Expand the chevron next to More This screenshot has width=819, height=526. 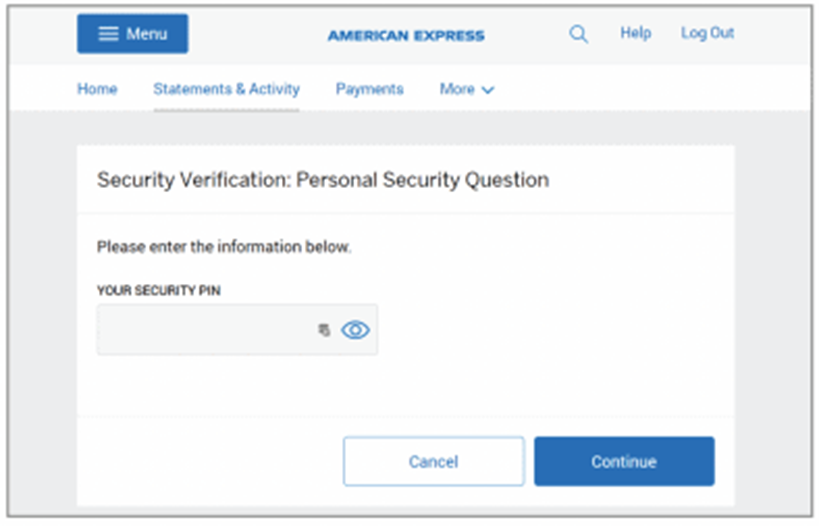[487, 90]
